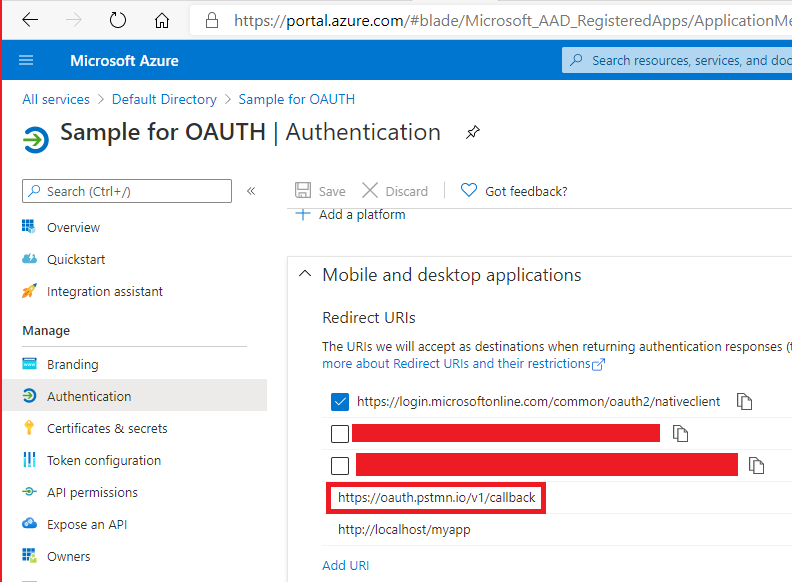Viewport: 792px width, 582px height.
Task: Open the Expose an API menu item
Action: coord(86,524)
